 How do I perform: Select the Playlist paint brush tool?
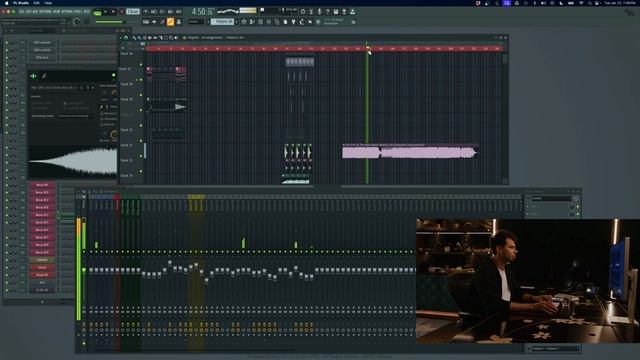[140, 38]
